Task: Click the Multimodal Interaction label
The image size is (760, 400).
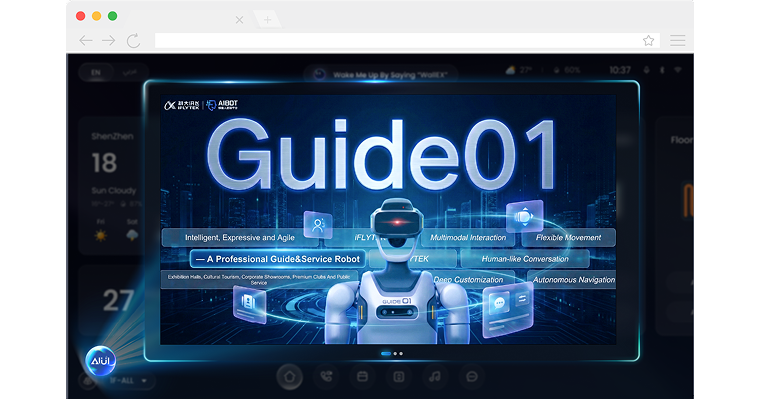Action: pos(467,238)
